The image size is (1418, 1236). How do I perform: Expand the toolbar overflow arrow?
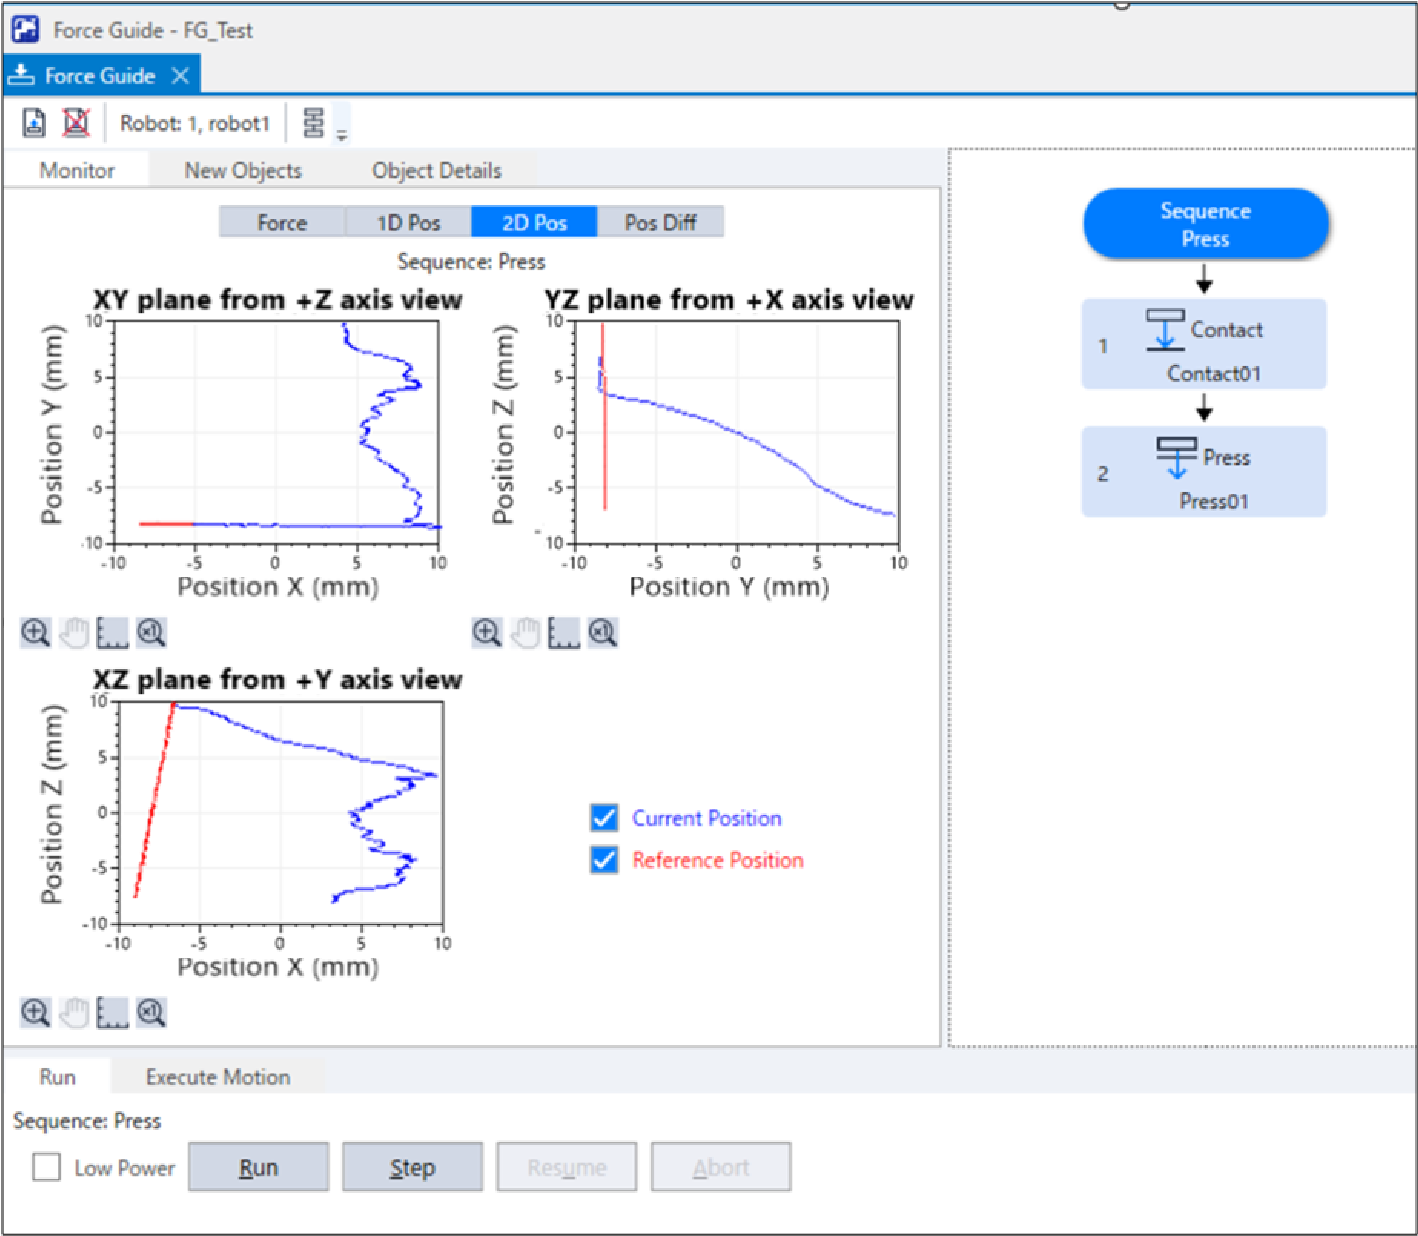point(342,135)
